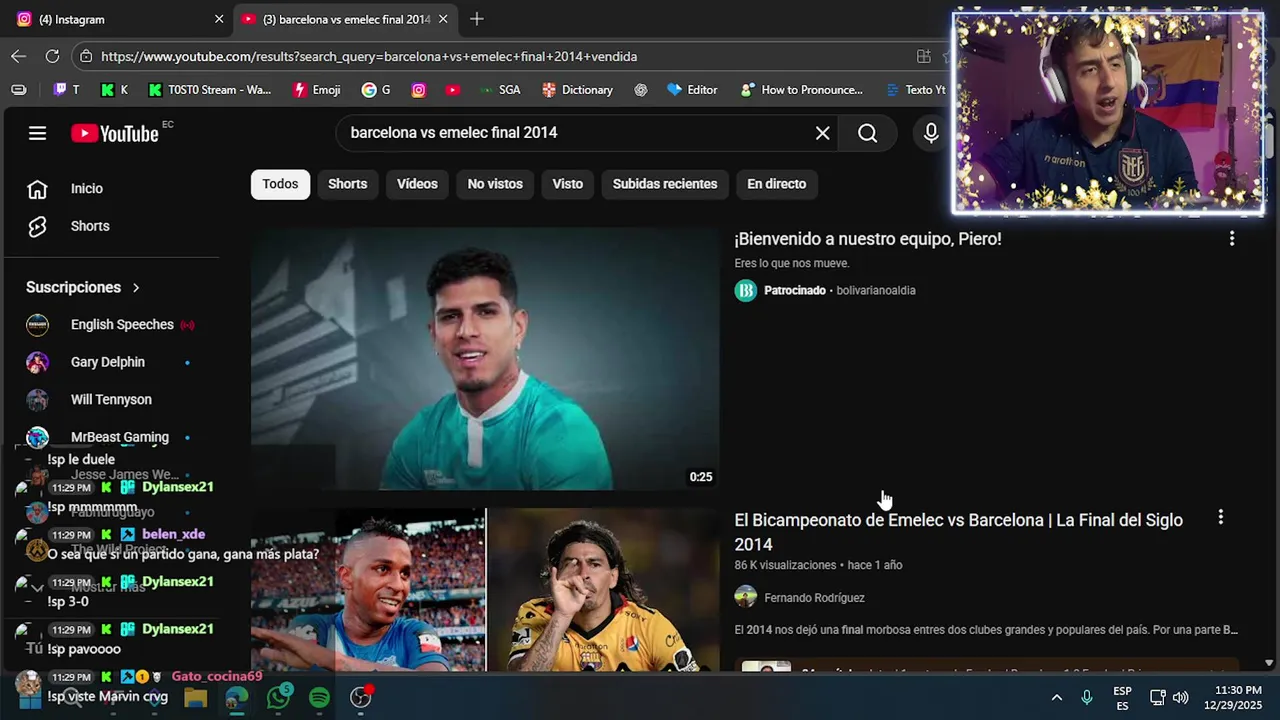Reload the page with the refresh icon
The image size is (1280, 720).
[x=52, y=56]
